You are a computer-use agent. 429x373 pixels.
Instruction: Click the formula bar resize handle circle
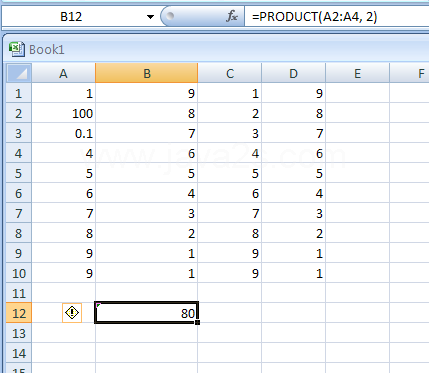170,16
